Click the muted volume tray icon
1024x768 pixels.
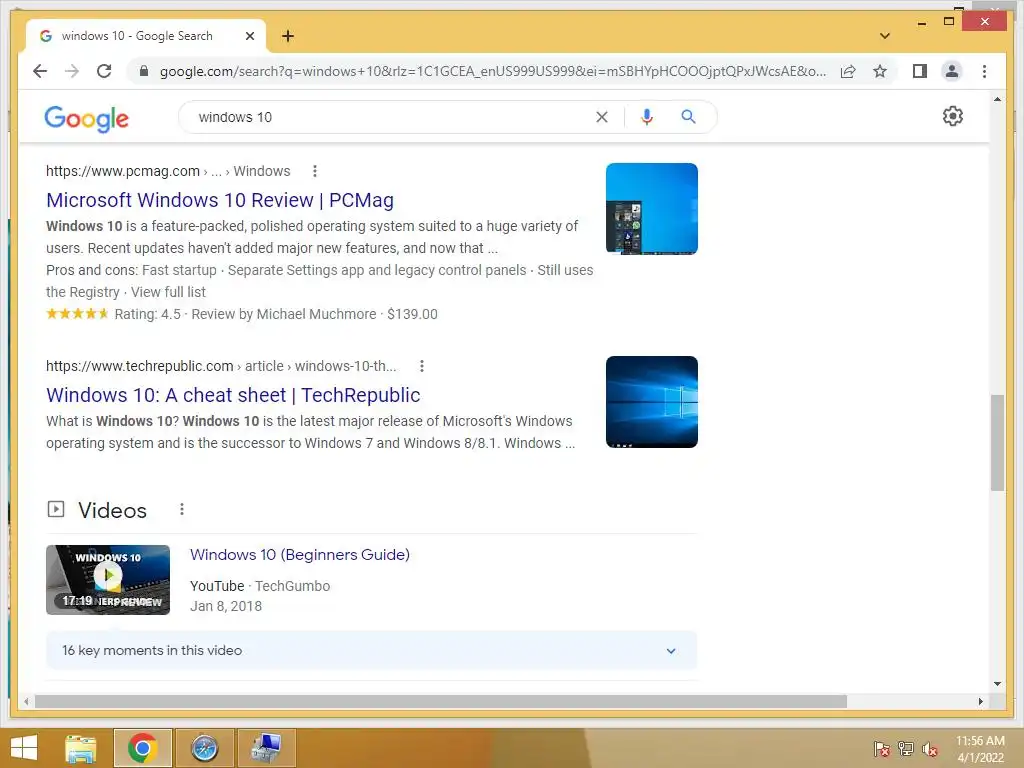pyautogui.click(x=930, y=748)
